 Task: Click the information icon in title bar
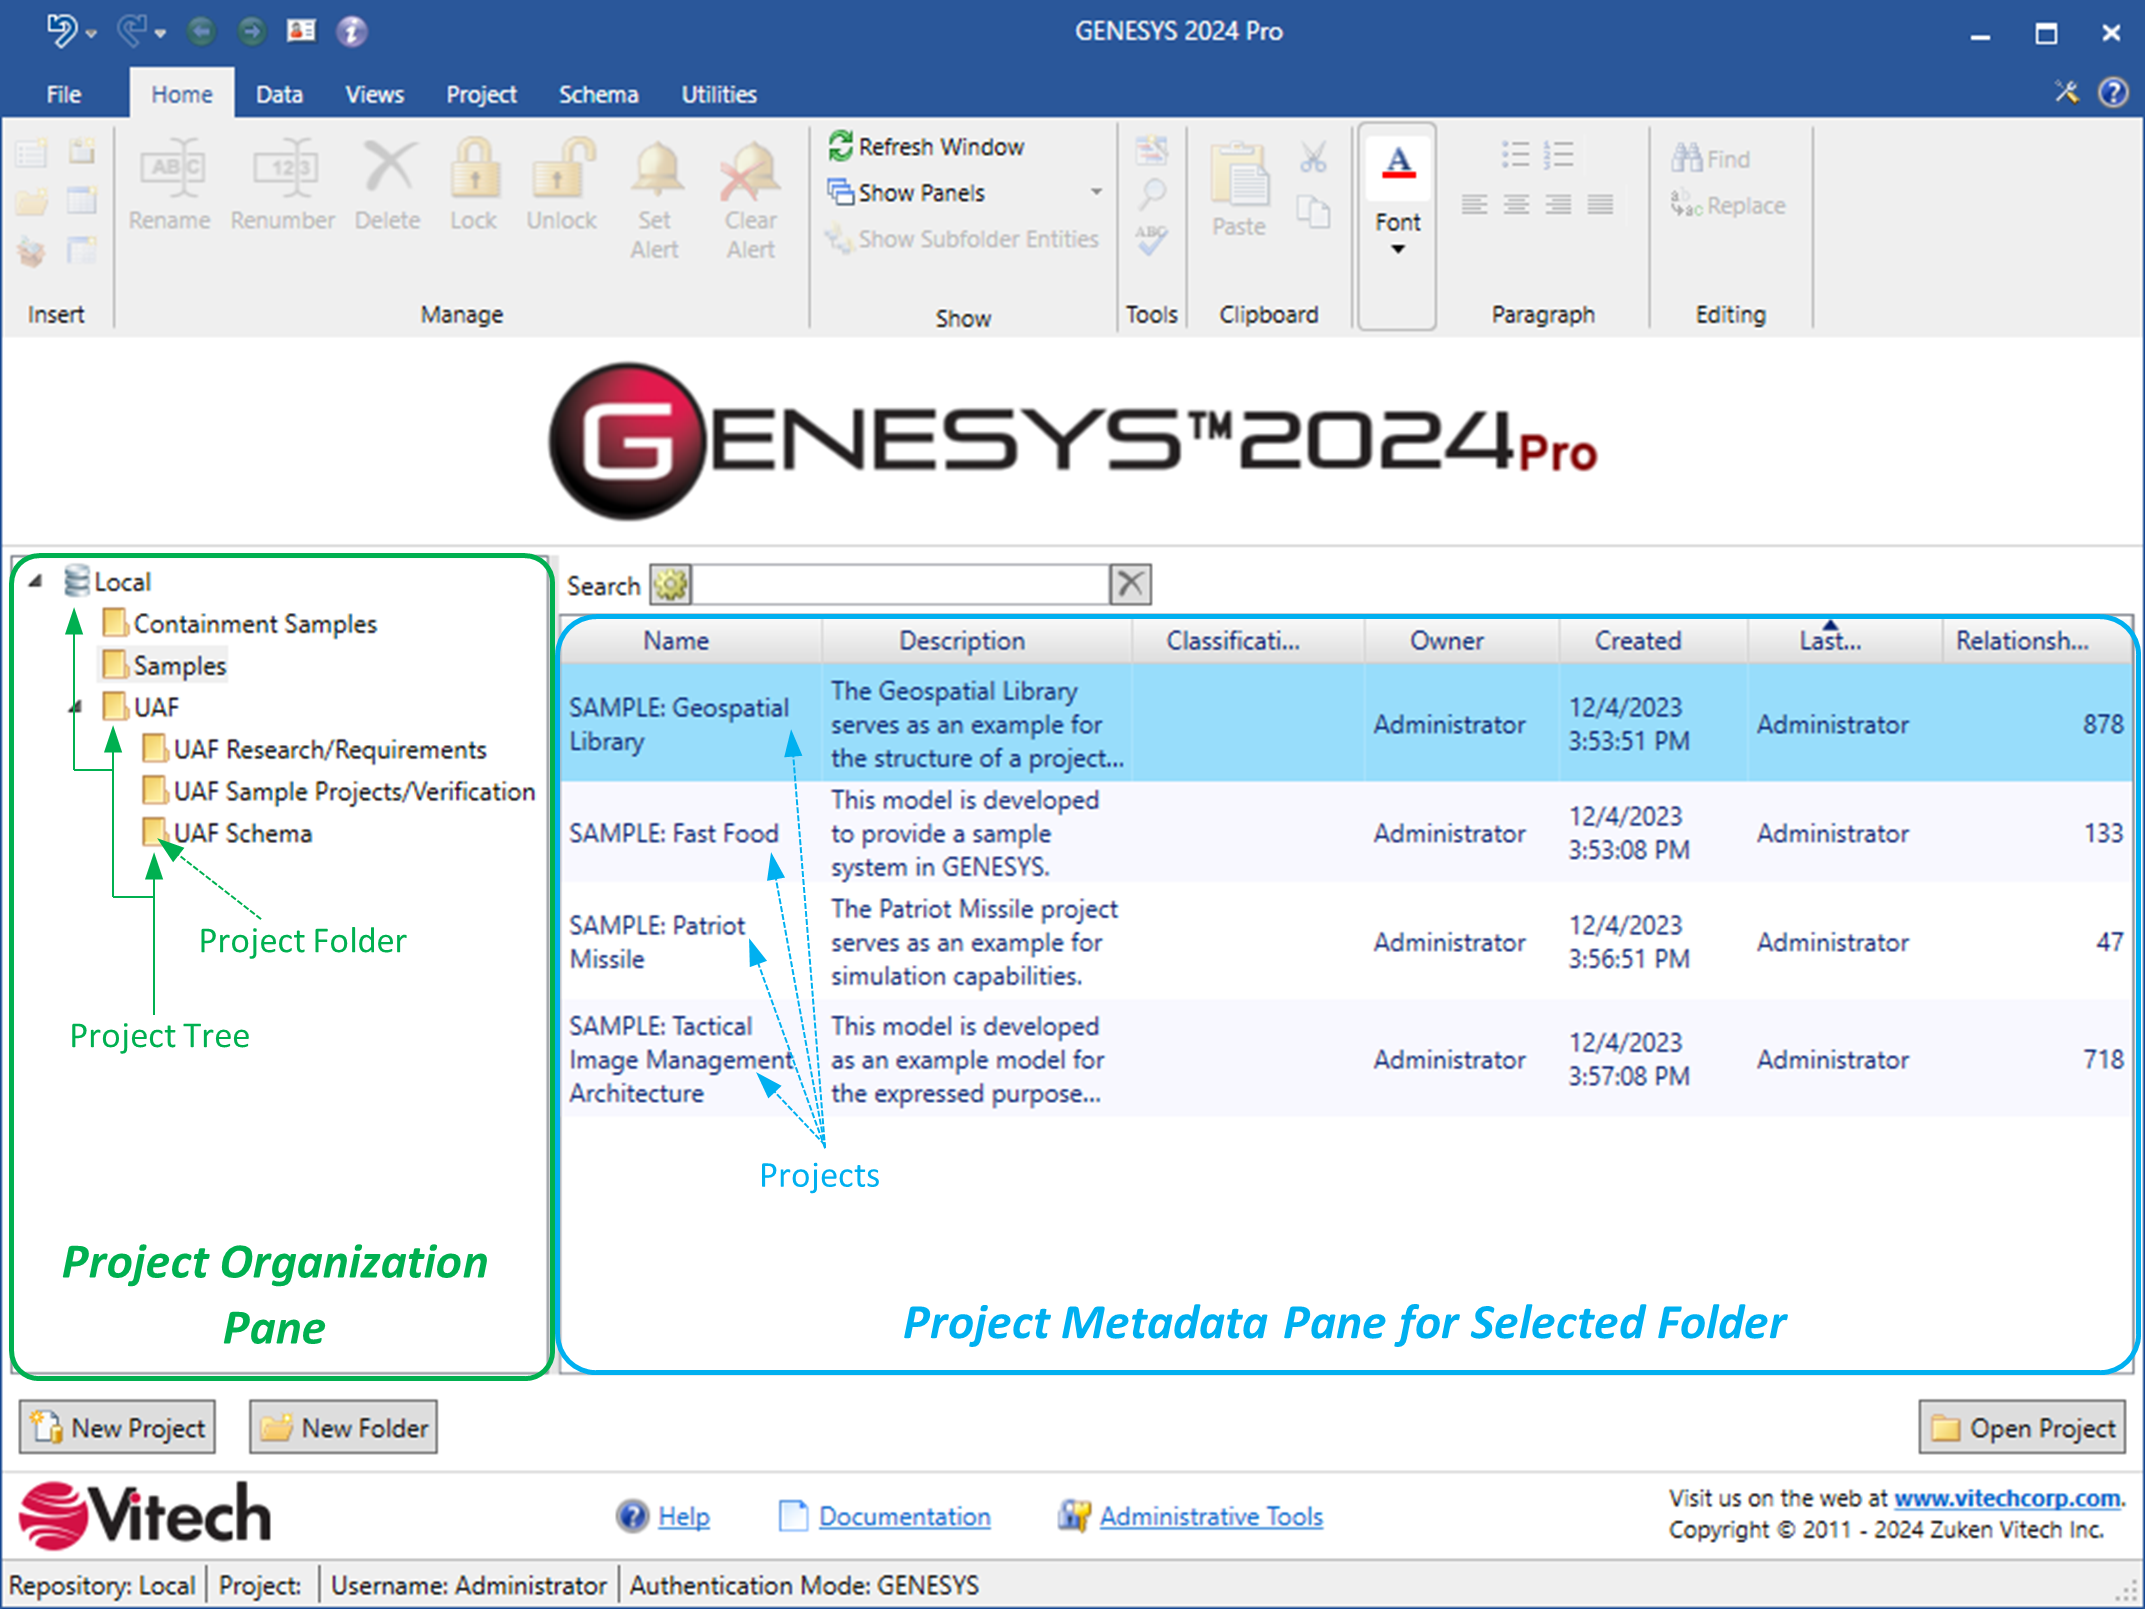350,31
